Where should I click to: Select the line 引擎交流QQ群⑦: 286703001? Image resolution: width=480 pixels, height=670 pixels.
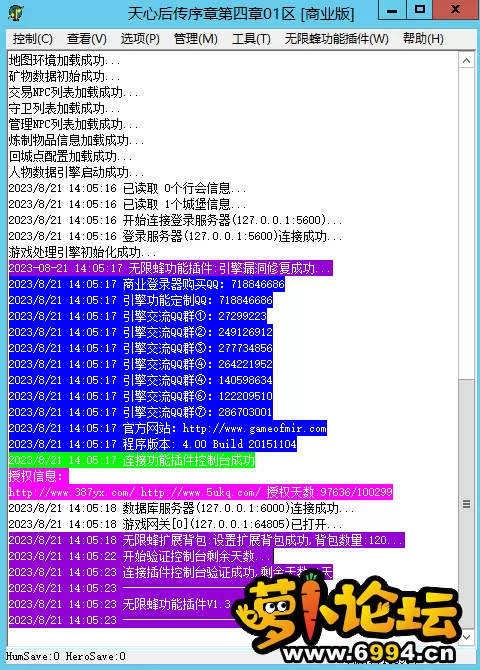pyautogui.click(x=141, y=413)
